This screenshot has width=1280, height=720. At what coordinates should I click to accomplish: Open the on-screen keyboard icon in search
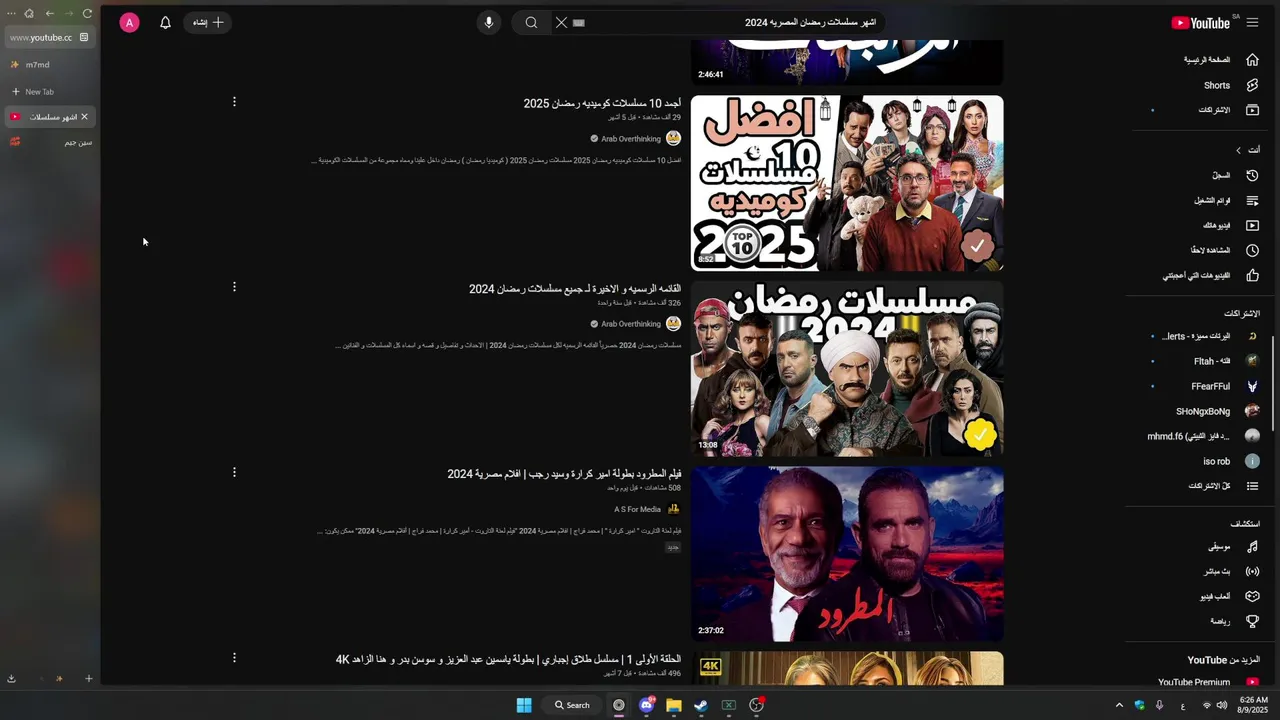pos(578,22)
